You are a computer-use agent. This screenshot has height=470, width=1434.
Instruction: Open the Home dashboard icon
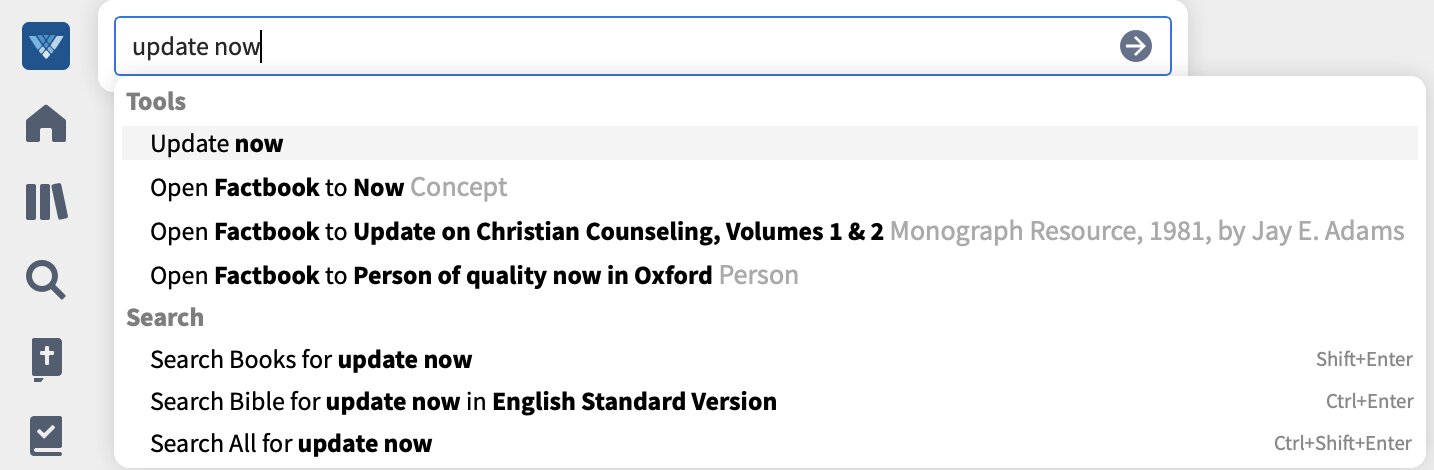click(46, 124)
